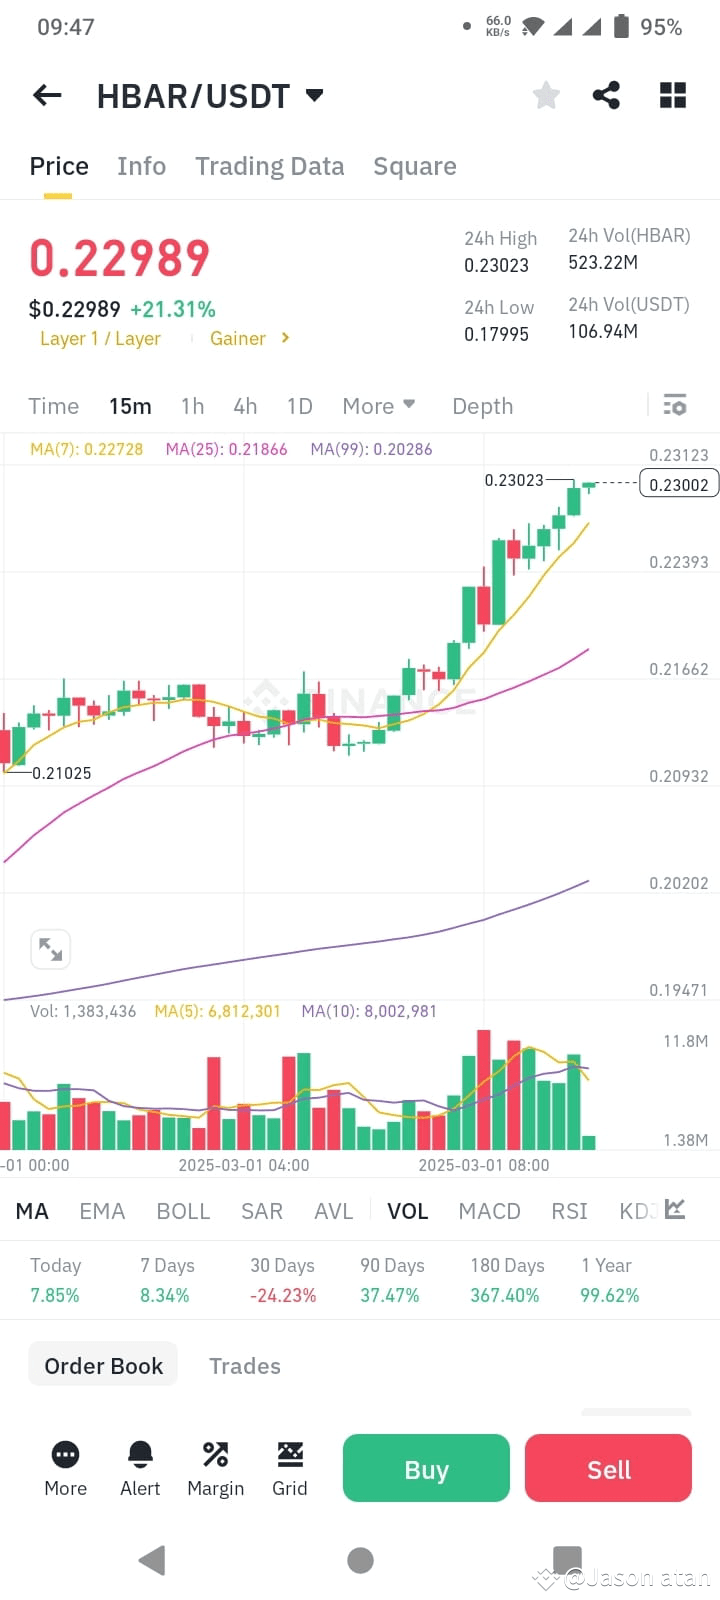Screen dimensions: 720x1600
Task: Toggle the RSI indicator on
Action: pyautogui.click(x=568, y=1211)
